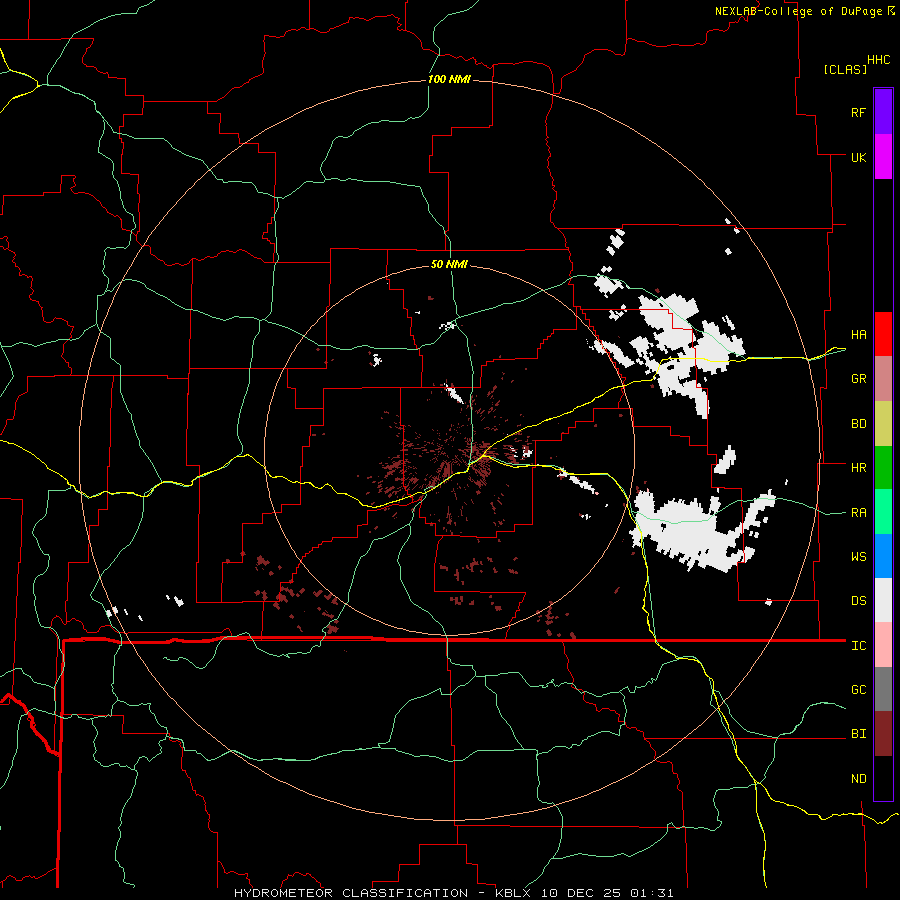The height and width of the screenshot is (900, 900).
Task: Click the 'HHC' product label
Action: pyautogui.click(x=878, y=60)
